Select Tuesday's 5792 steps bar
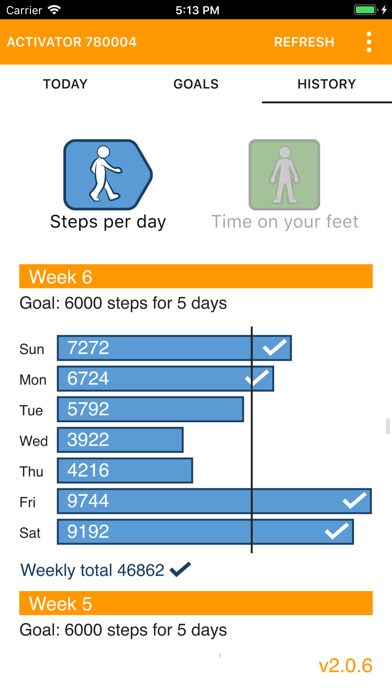 point(150,409)
